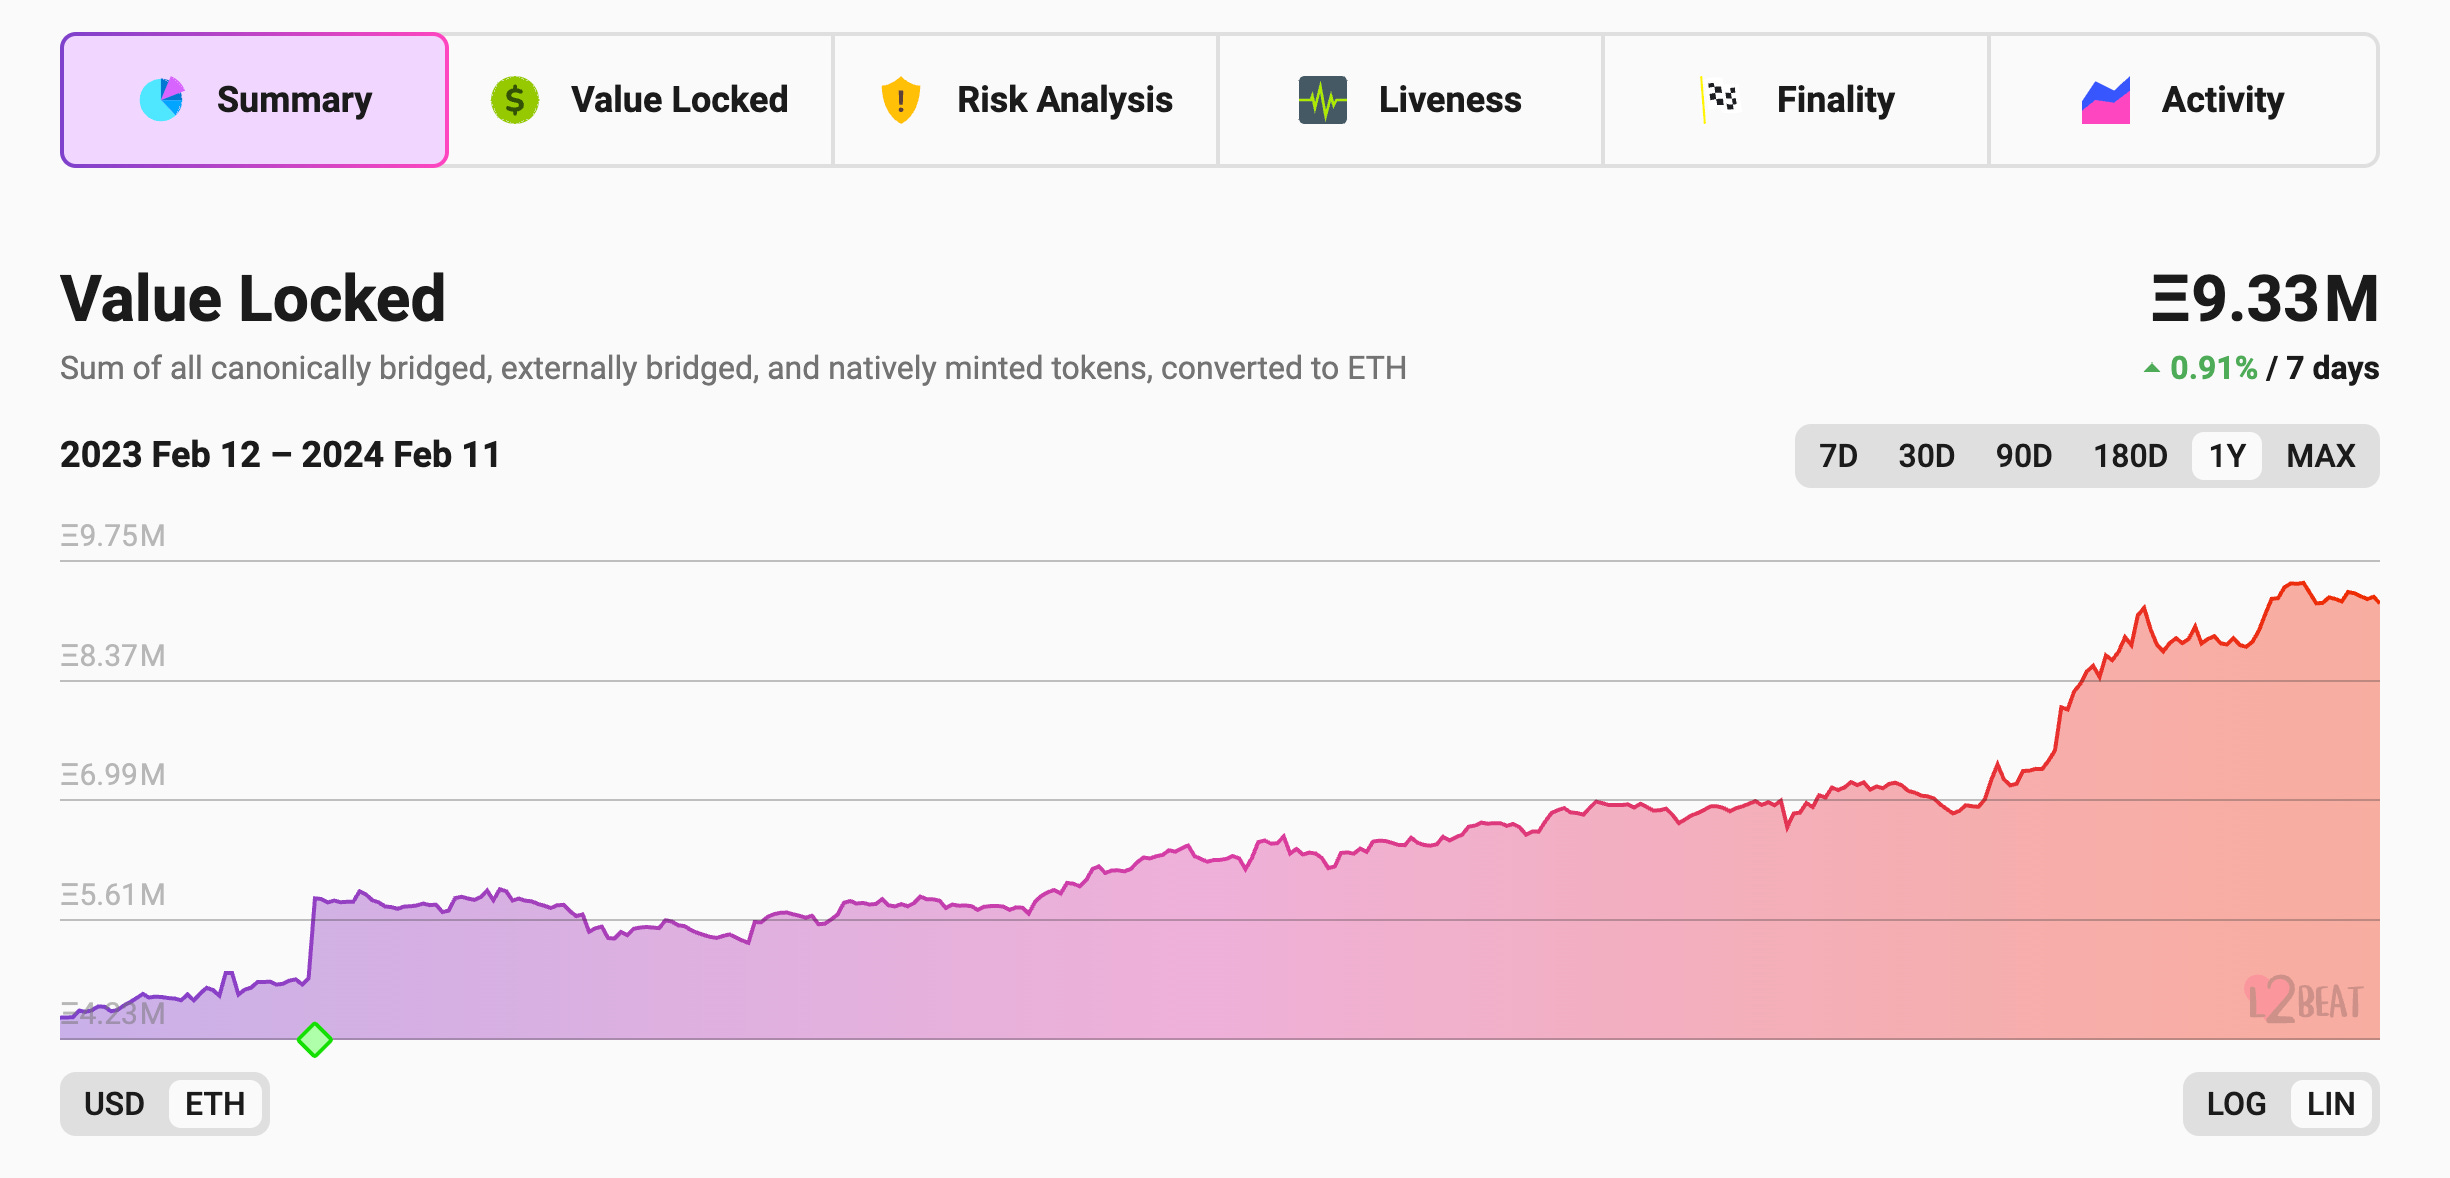The image size is (2450, 1178).
Task: Click the pie chart Summary icon
Action: point(162,99)
